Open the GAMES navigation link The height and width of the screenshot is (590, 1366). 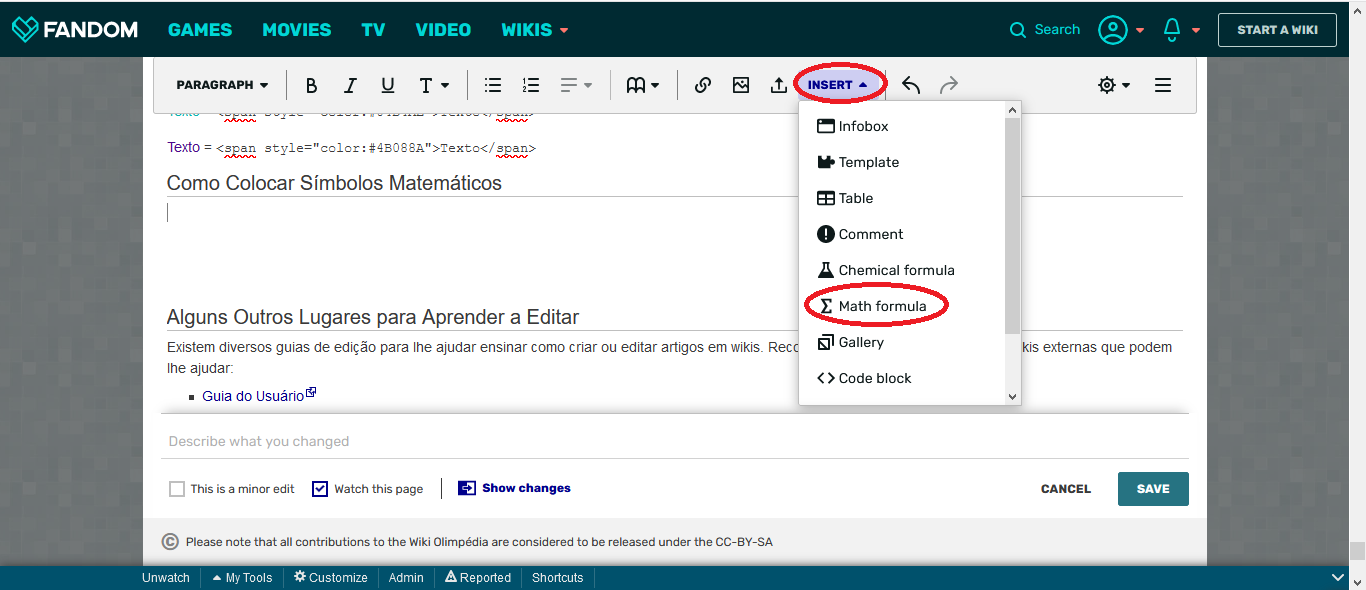coord(200,30)
